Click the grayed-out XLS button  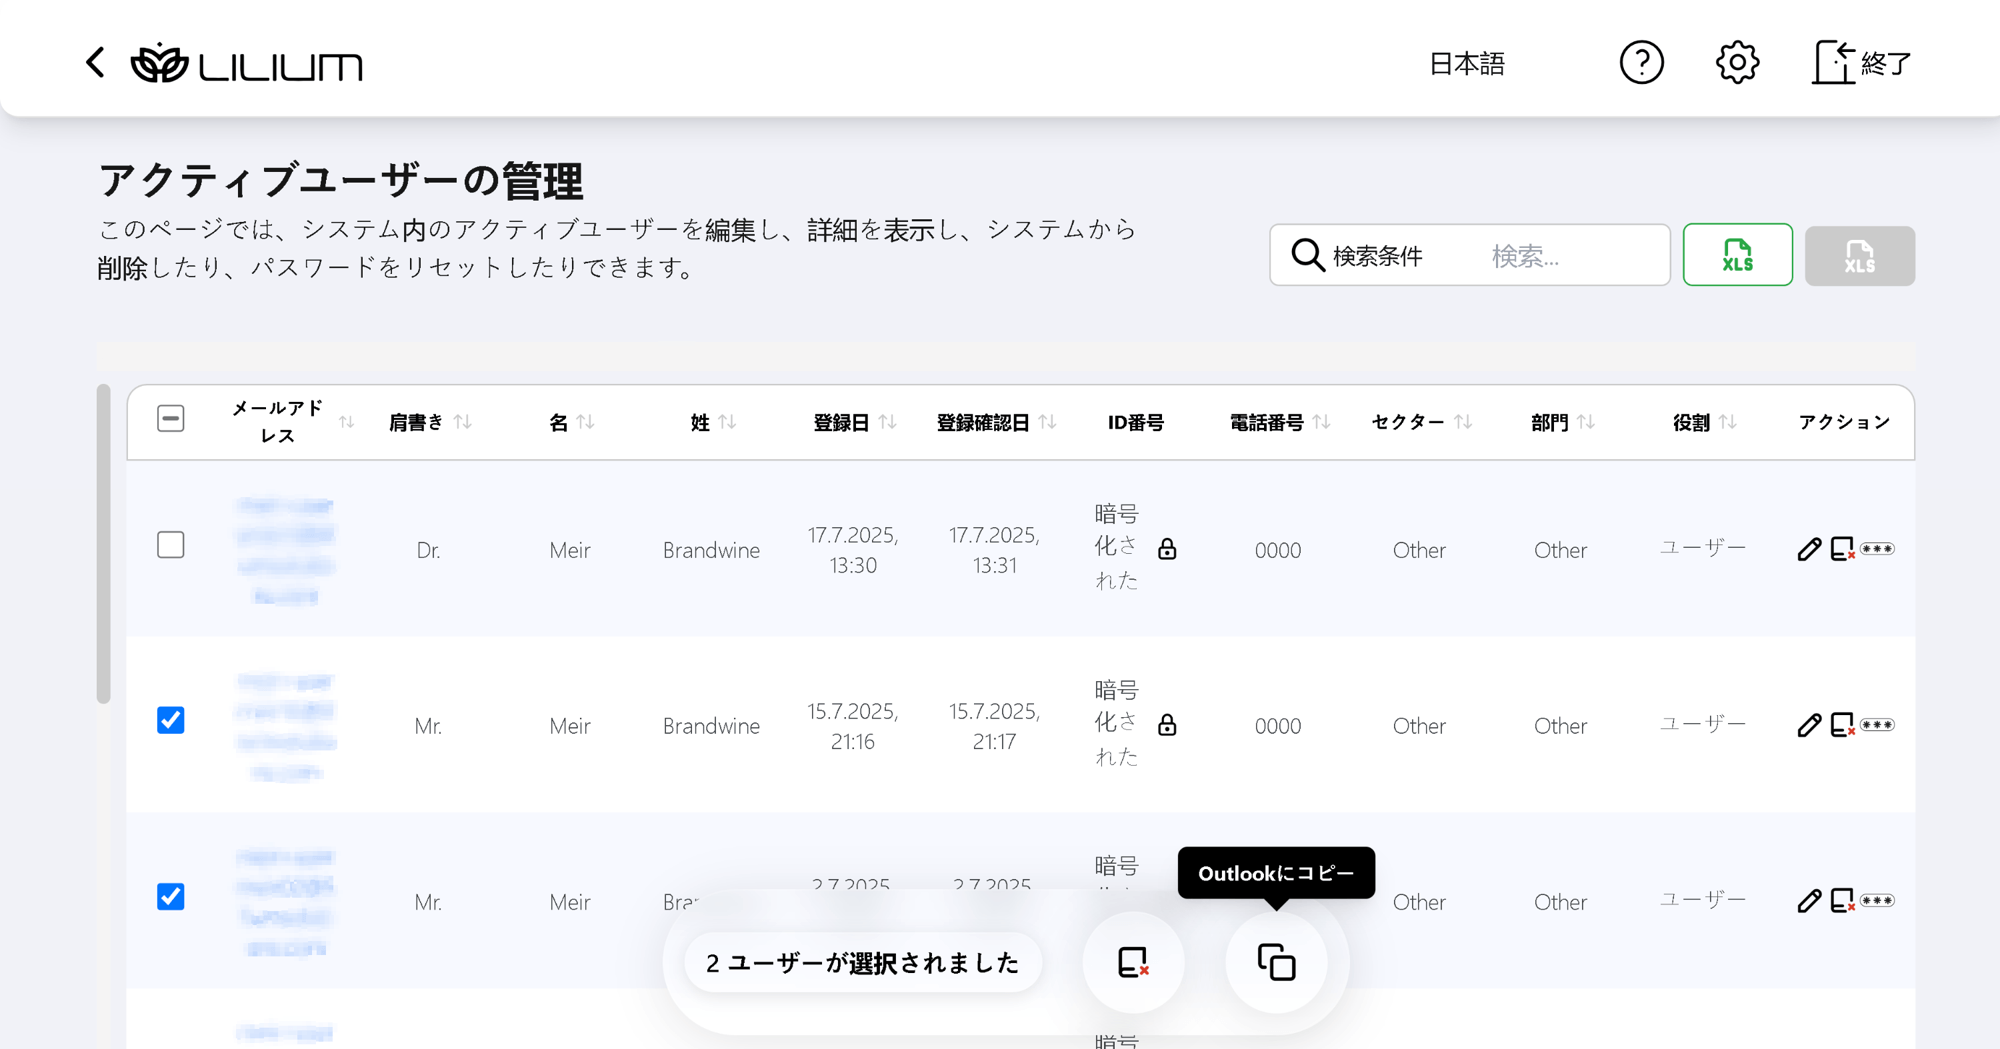point(1859,256)
